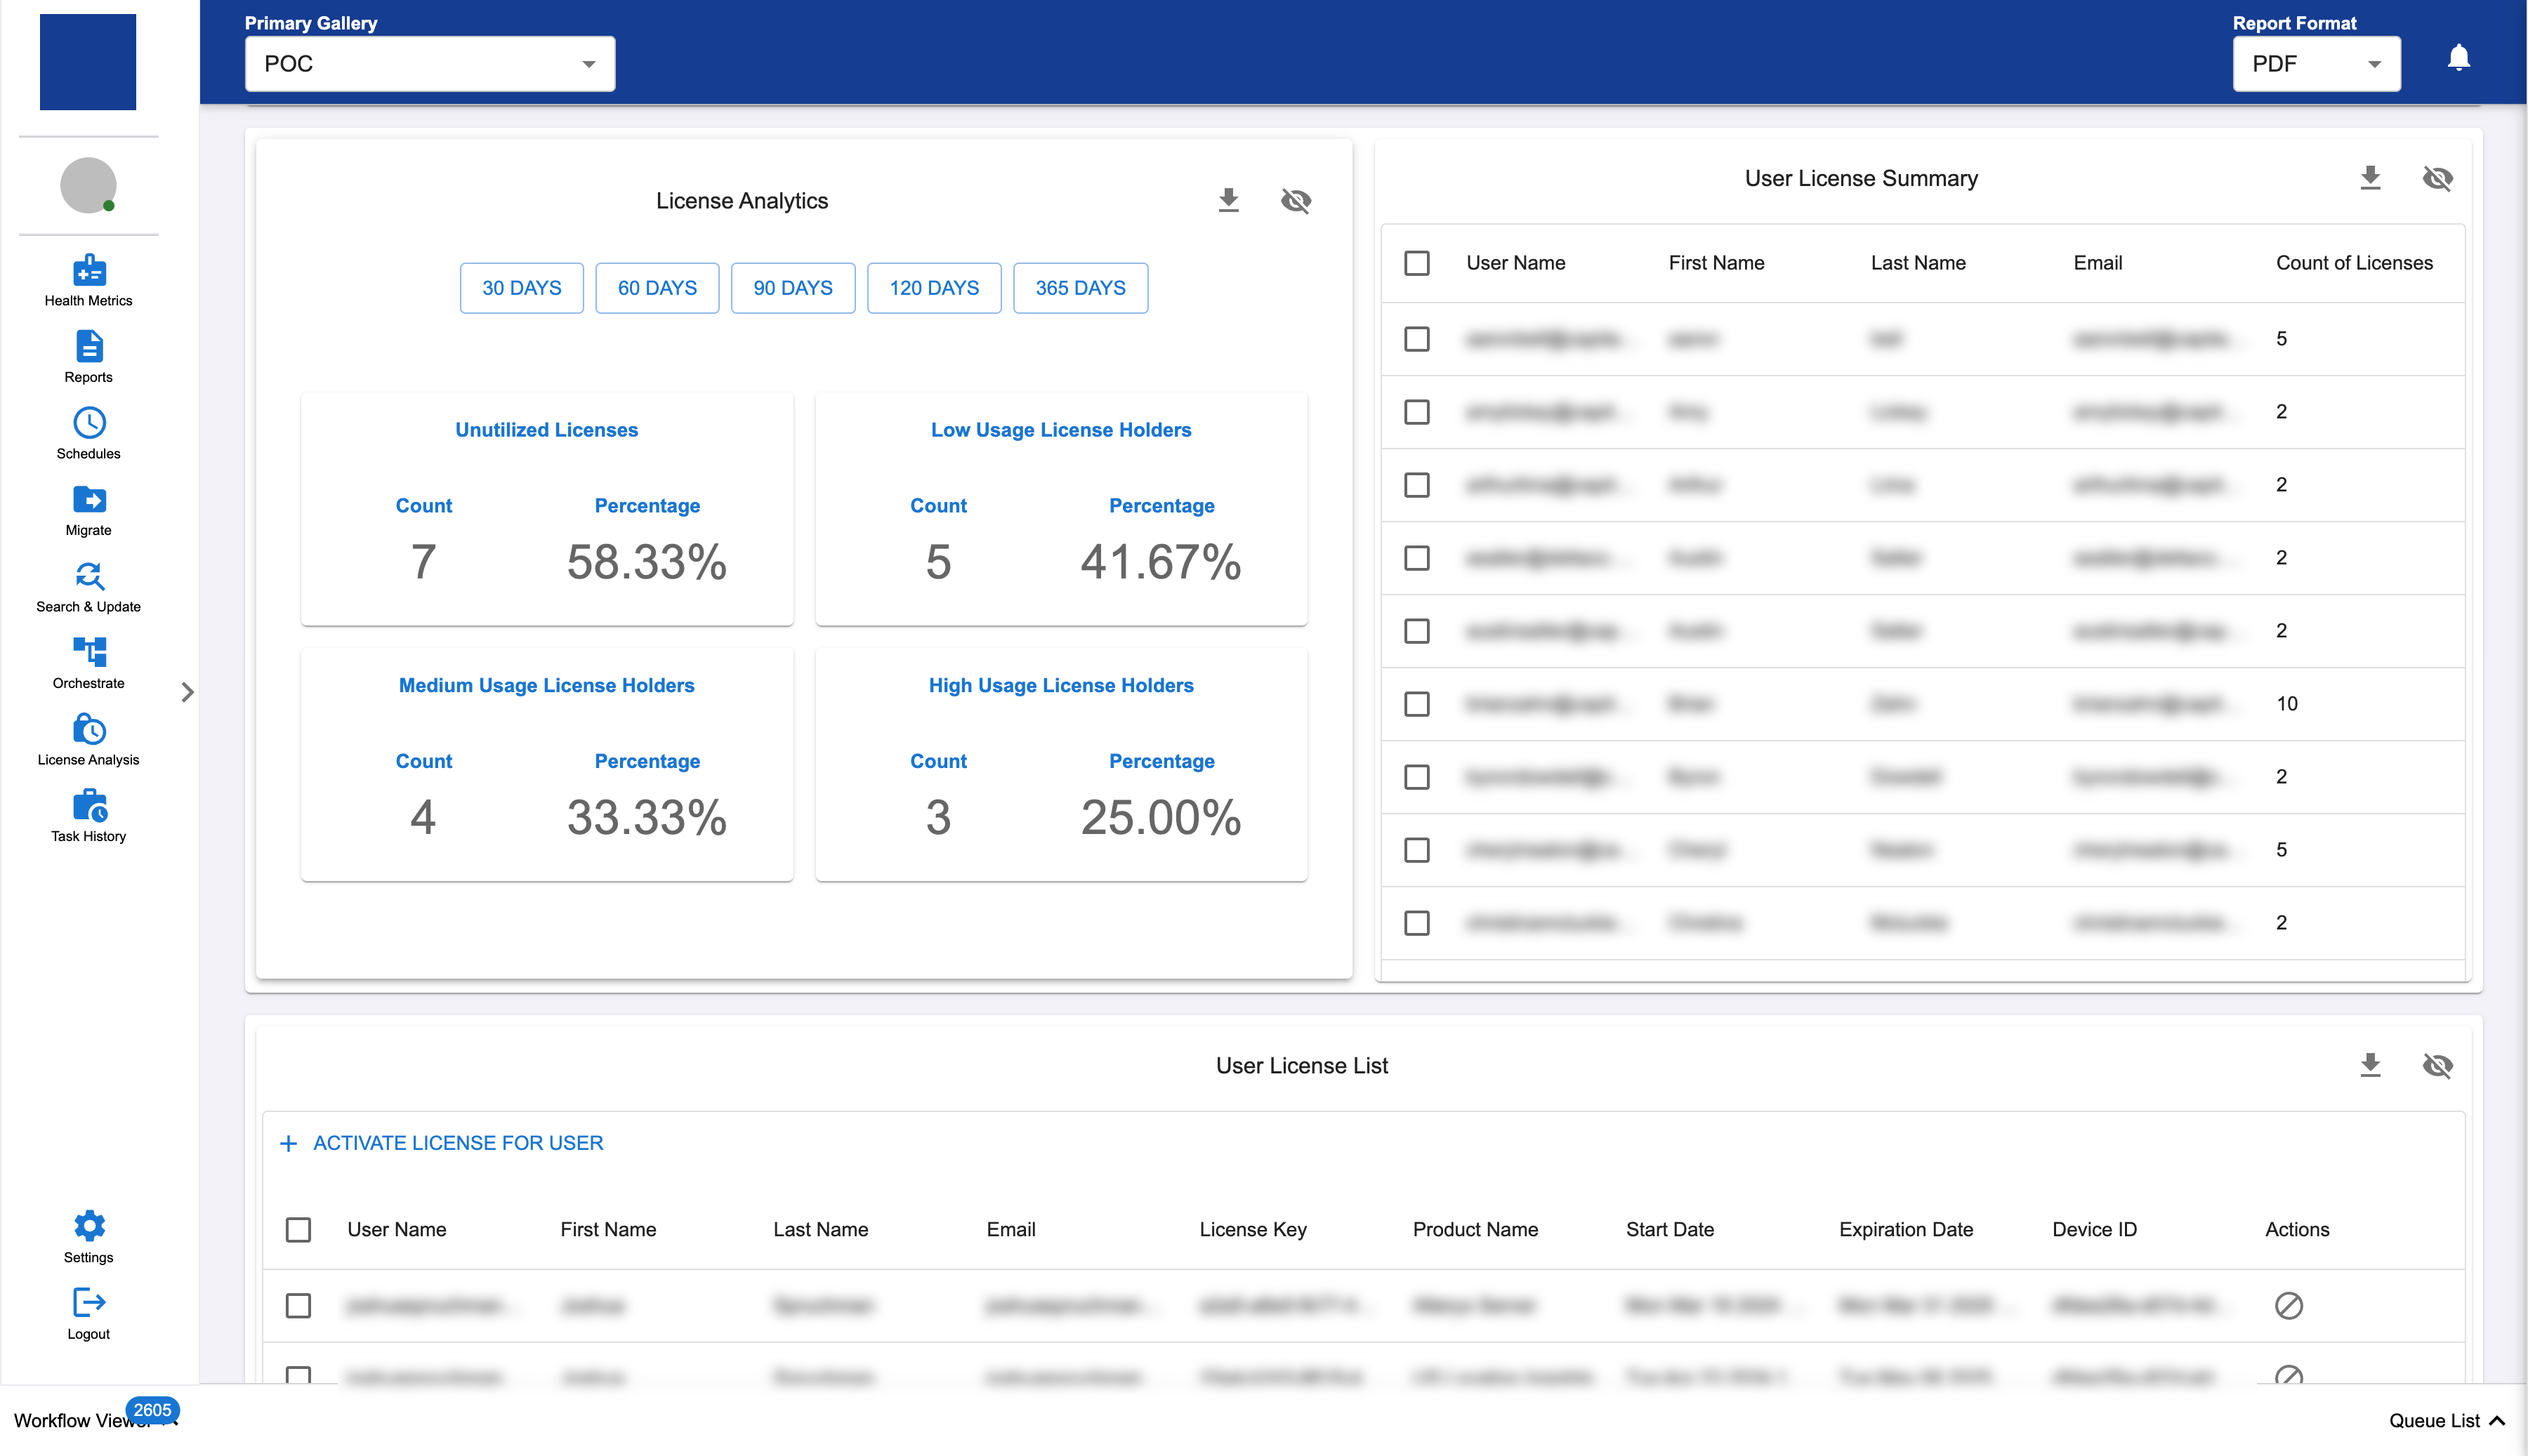Open the Reports sidebar icon
The height and width of the screenshot is (1456, 2528).
[89, 347]
